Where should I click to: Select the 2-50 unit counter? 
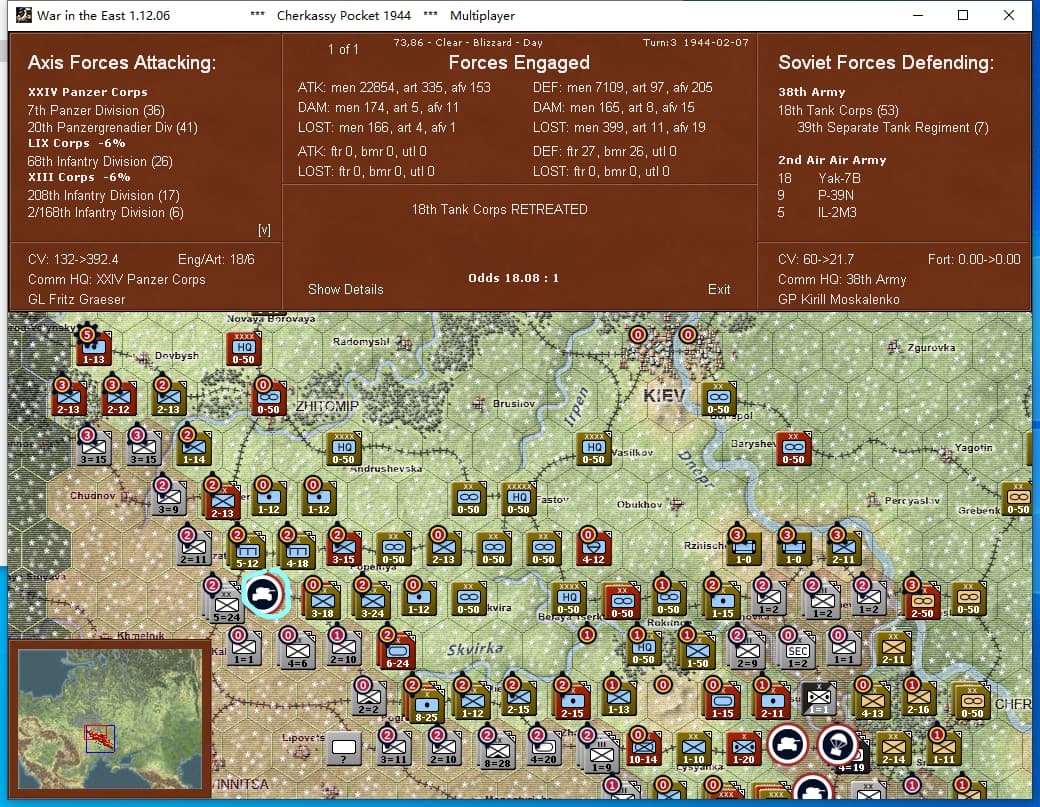pos(921,601)
